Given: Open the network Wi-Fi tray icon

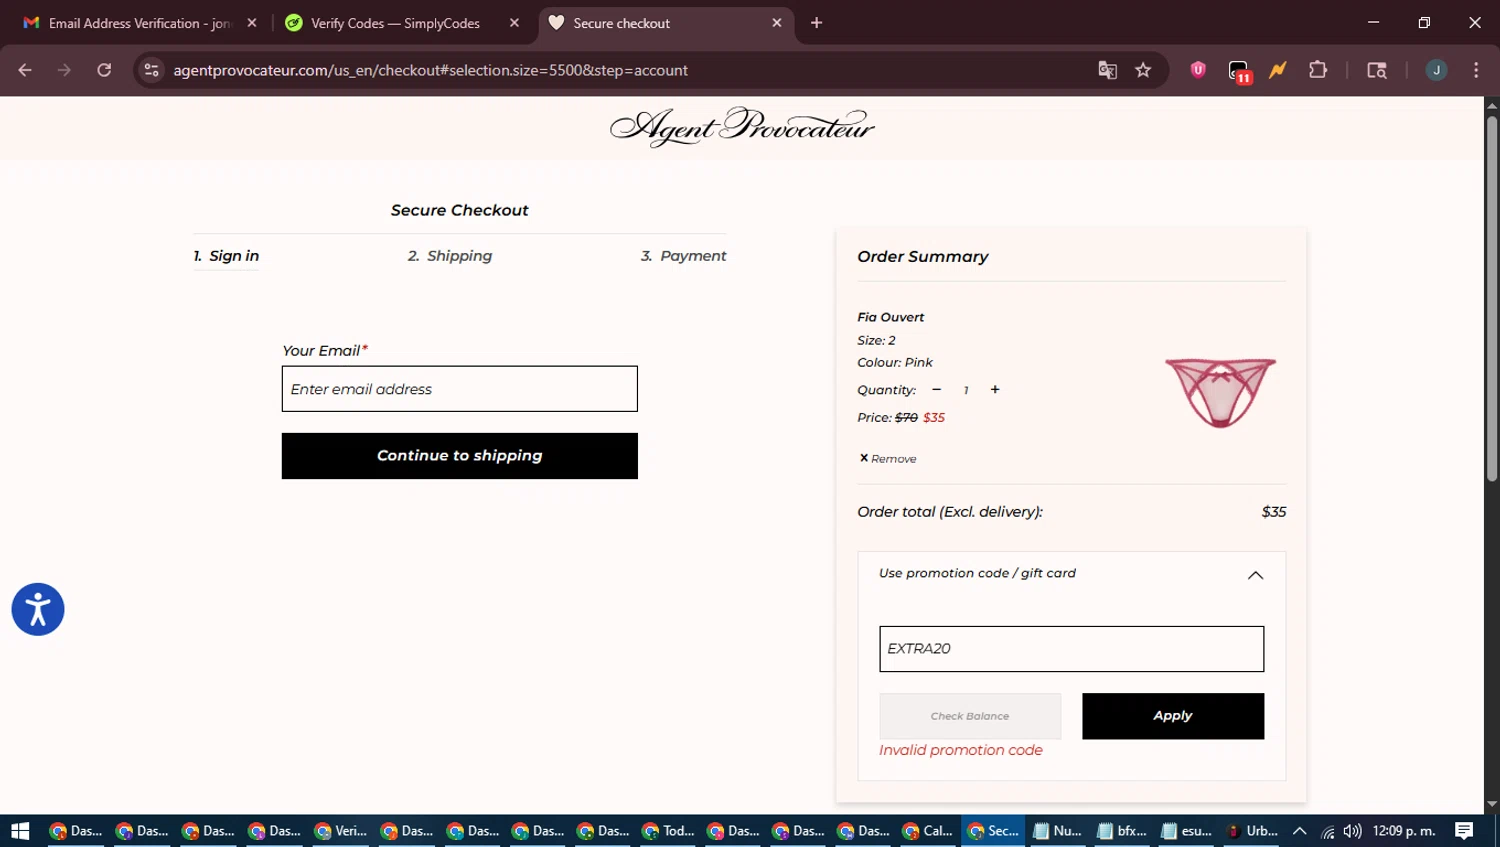Looking at the screenshot, I should coord(1328,831).
